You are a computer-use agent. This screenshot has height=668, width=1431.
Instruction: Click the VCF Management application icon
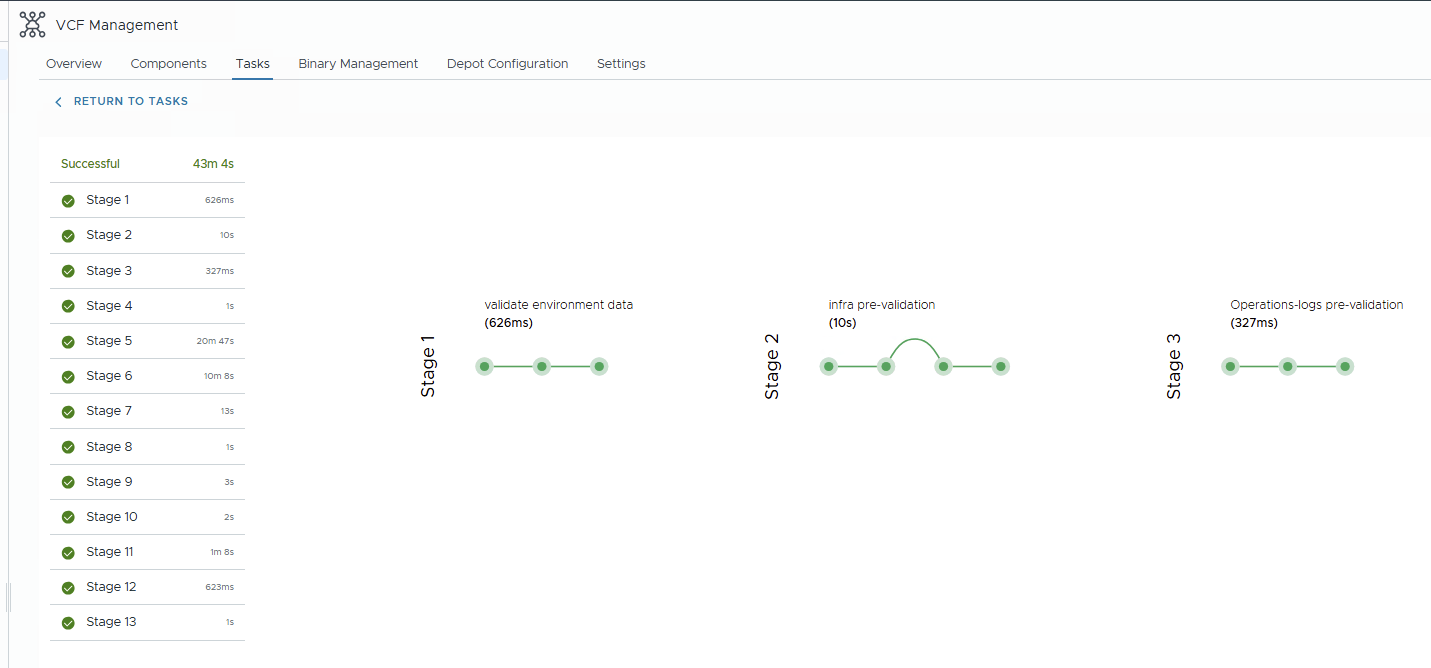click(x=32, y=23)
